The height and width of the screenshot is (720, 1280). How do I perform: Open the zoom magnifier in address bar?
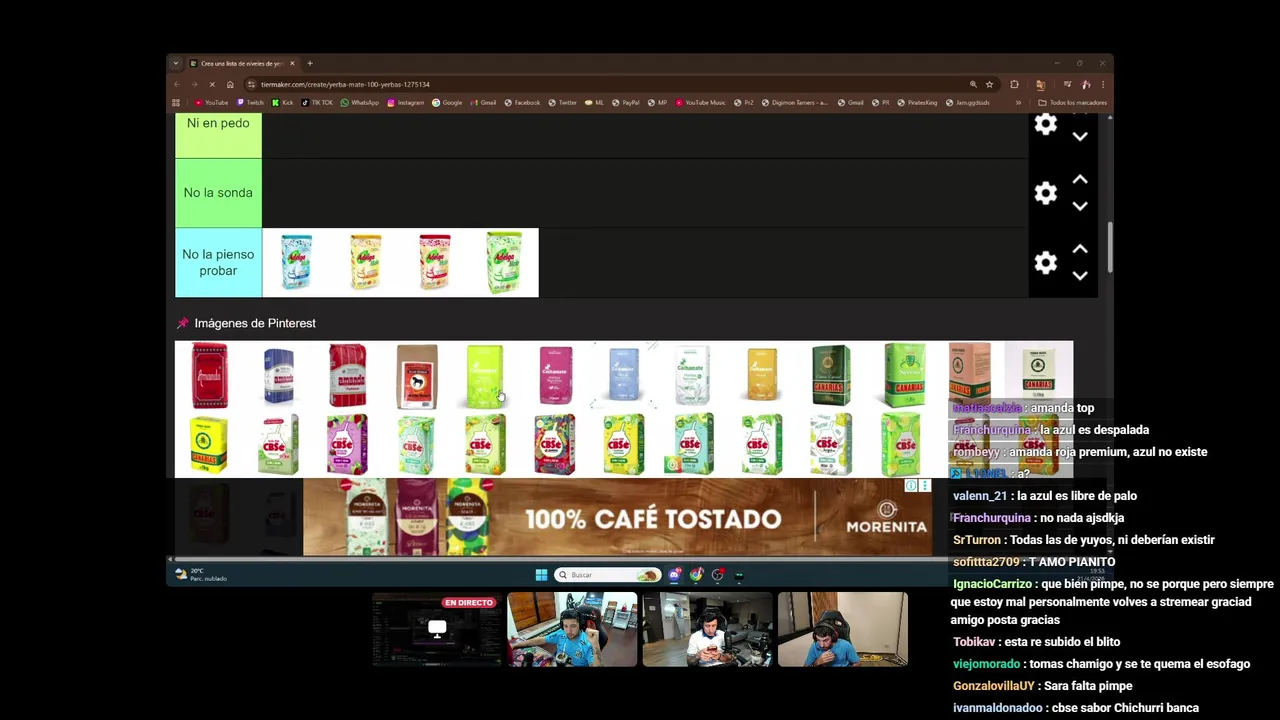[973, 84]
